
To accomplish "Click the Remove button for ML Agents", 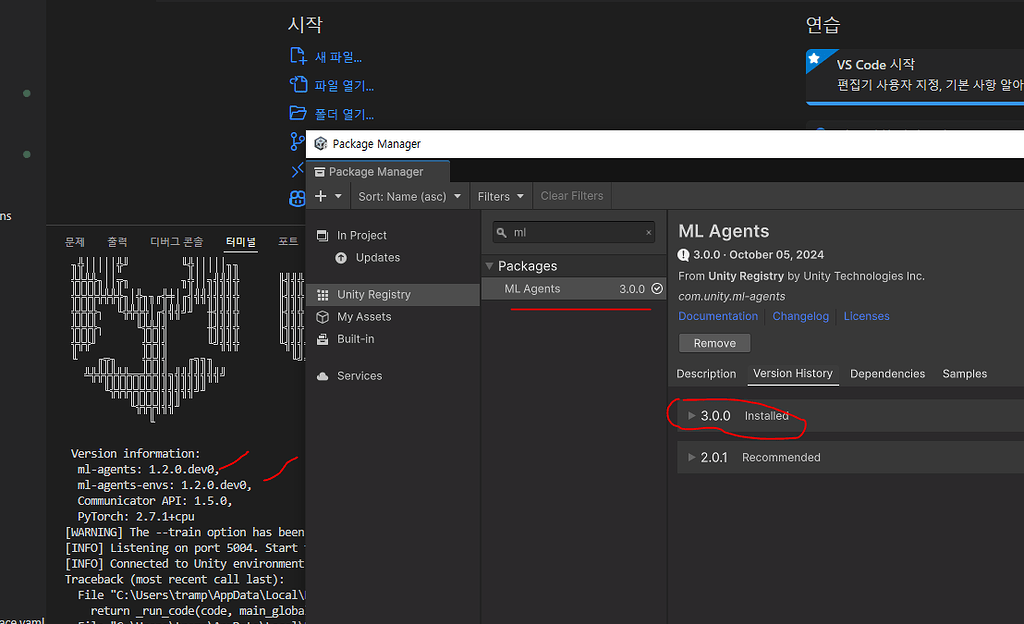I will point(714,342).
